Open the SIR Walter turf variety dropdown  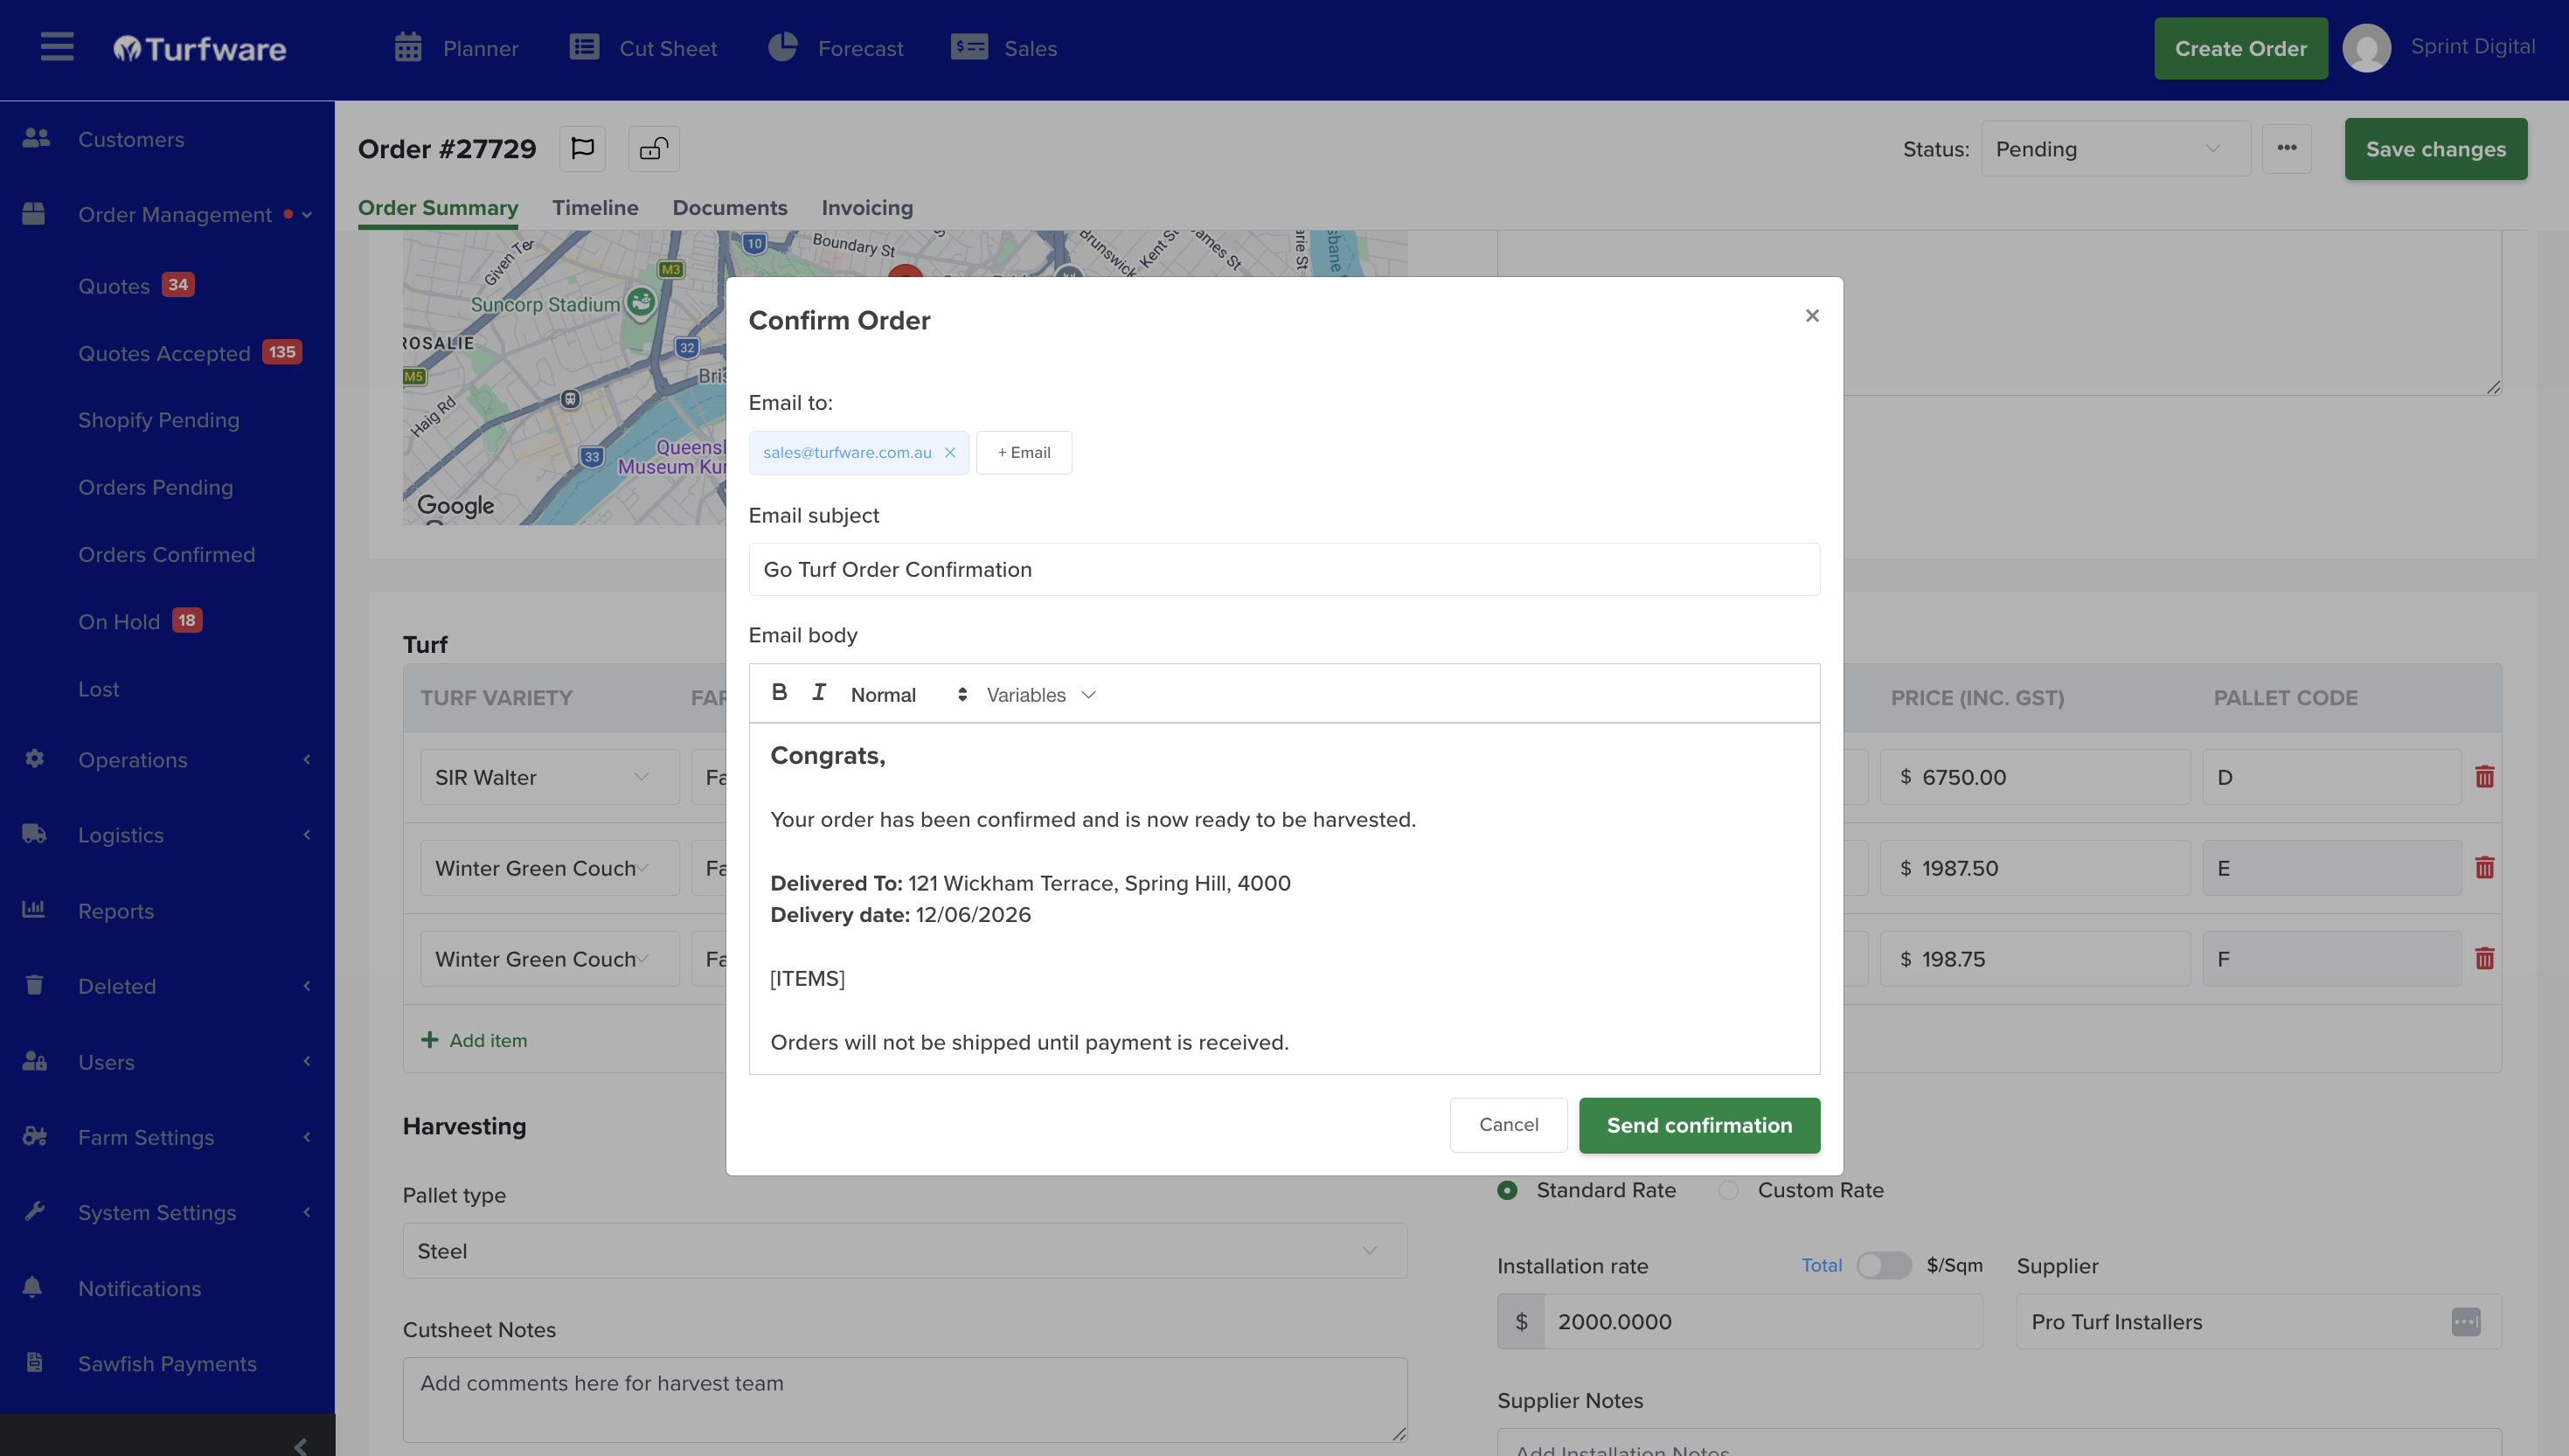click(x=549, y=777)
